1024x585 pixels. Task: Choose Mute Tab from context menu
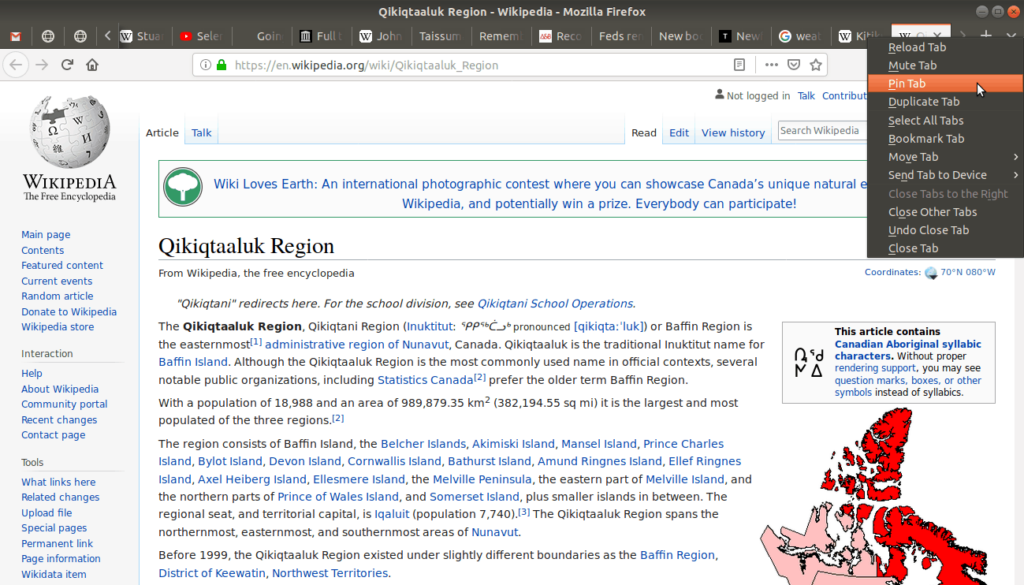click(x=944, y=65)
